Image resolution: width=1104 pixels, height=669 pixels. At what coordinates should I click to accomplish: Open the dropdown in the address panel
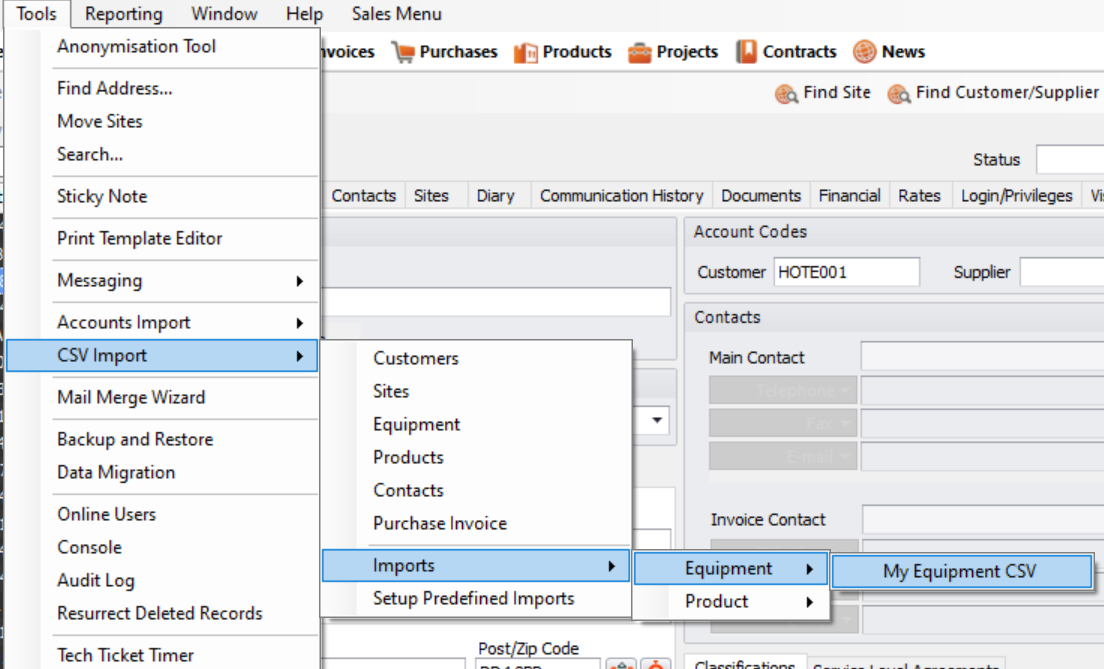[x=656, y=420]
